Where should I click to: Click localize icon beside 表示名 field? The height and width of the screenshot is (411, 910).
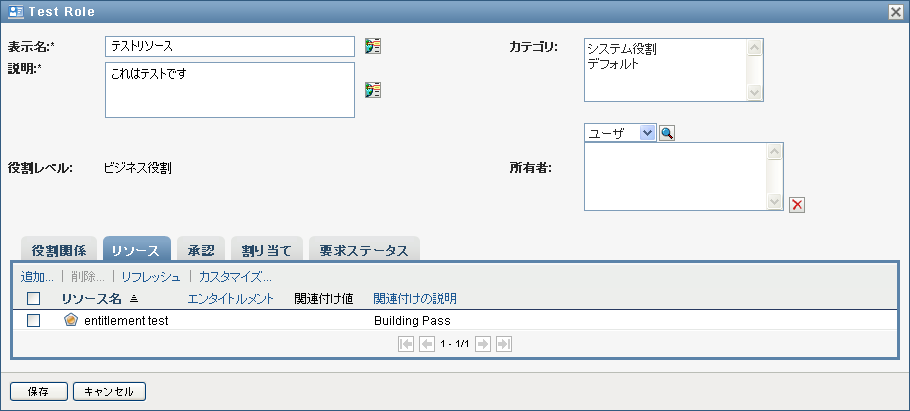[373, 46]
